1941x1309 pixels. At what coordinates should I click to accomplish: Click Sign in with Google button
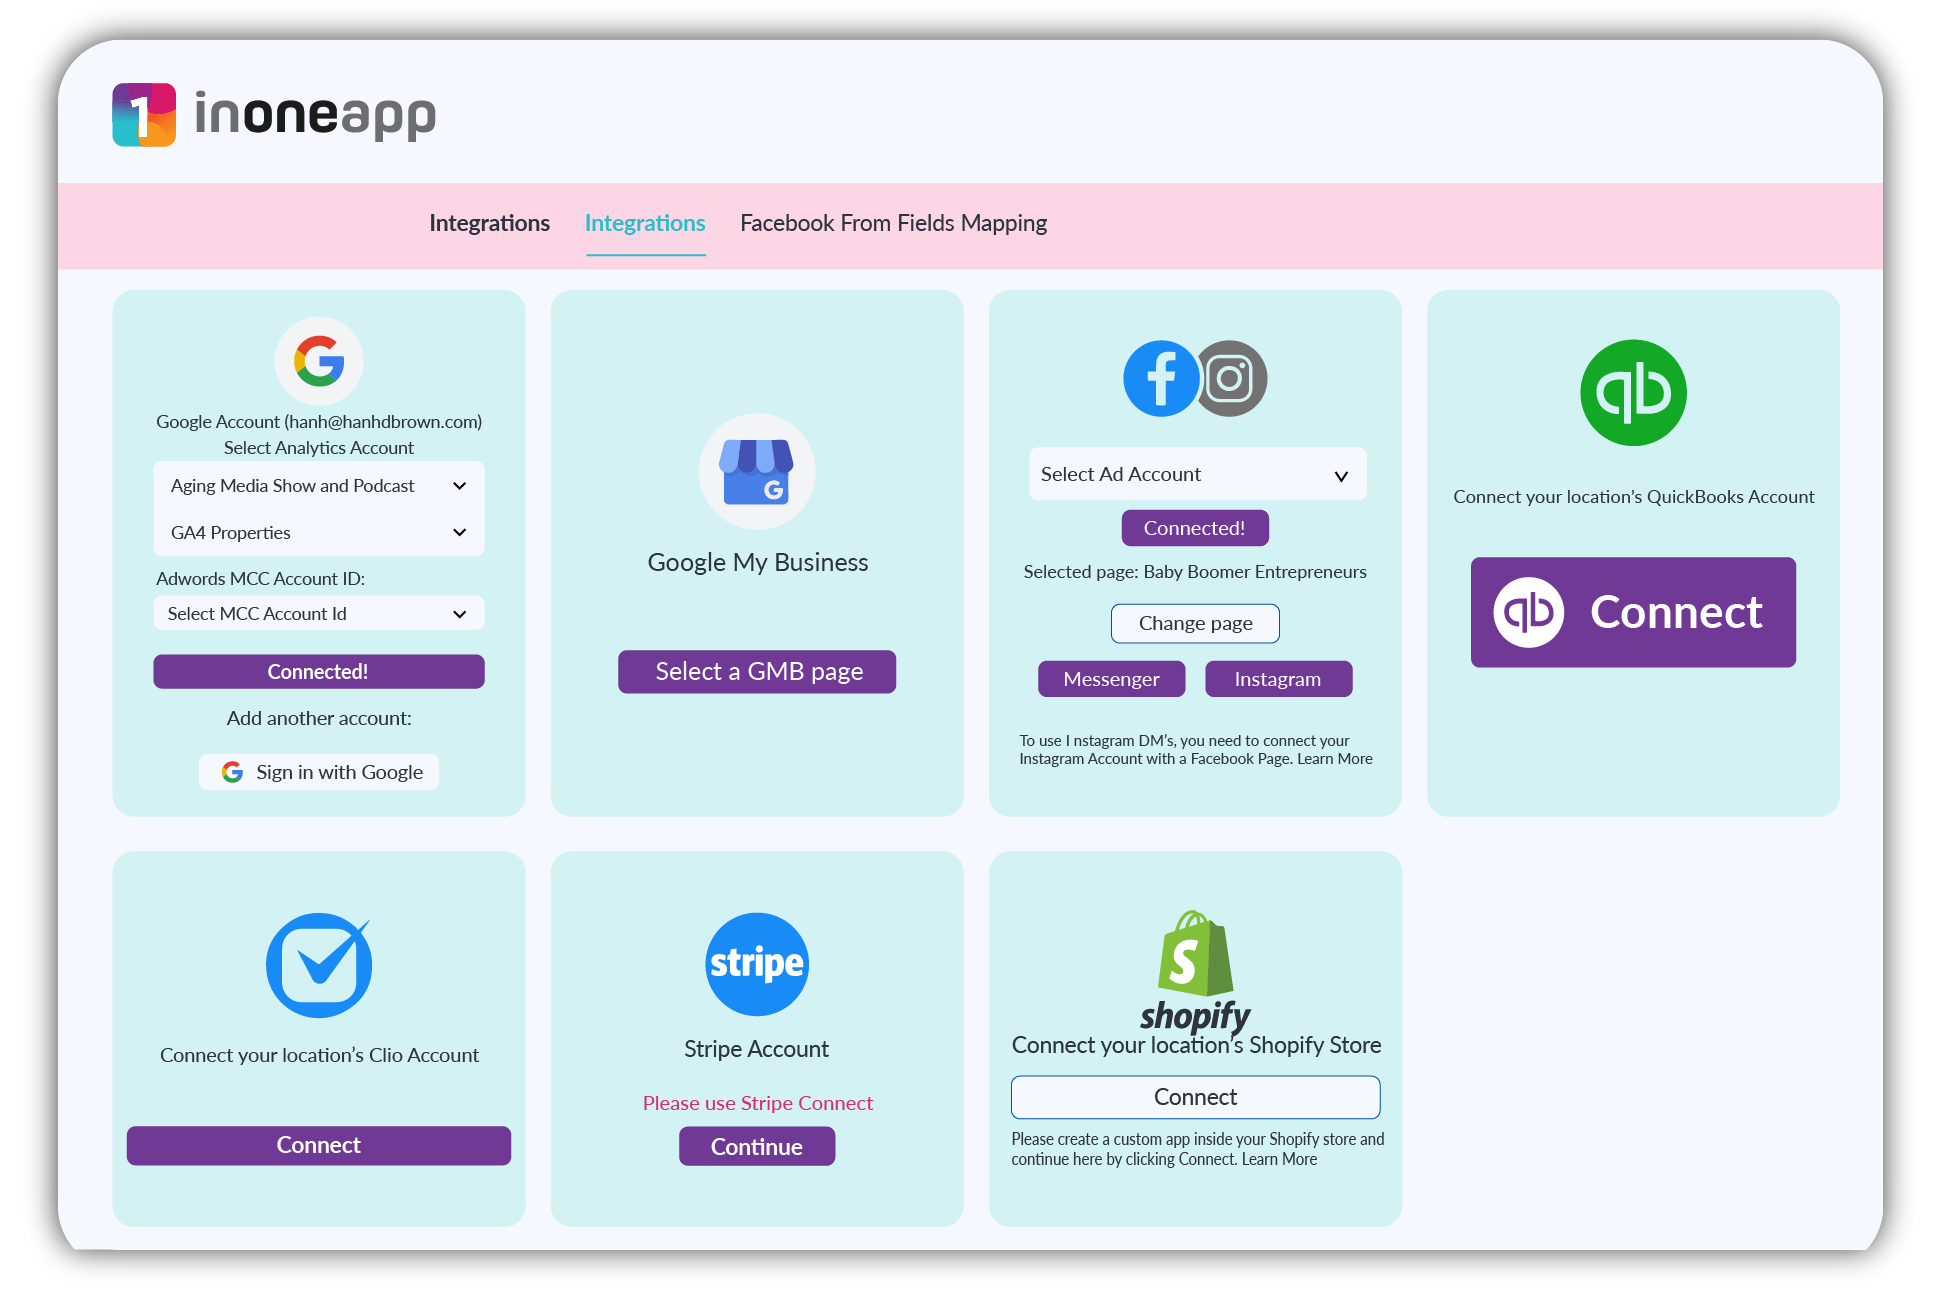click(x=319, y=772)
